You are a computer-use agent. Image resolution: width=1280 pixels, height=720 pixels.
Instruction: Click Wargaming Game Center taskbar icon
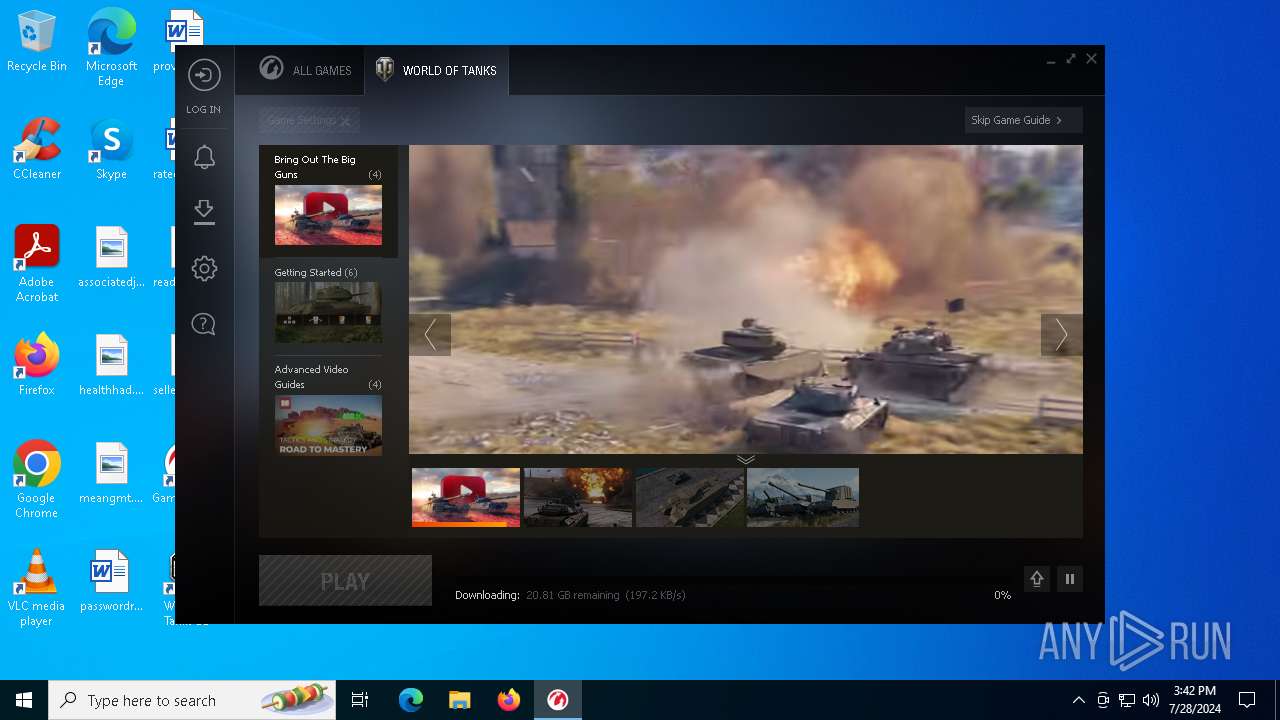pos(557,700)
